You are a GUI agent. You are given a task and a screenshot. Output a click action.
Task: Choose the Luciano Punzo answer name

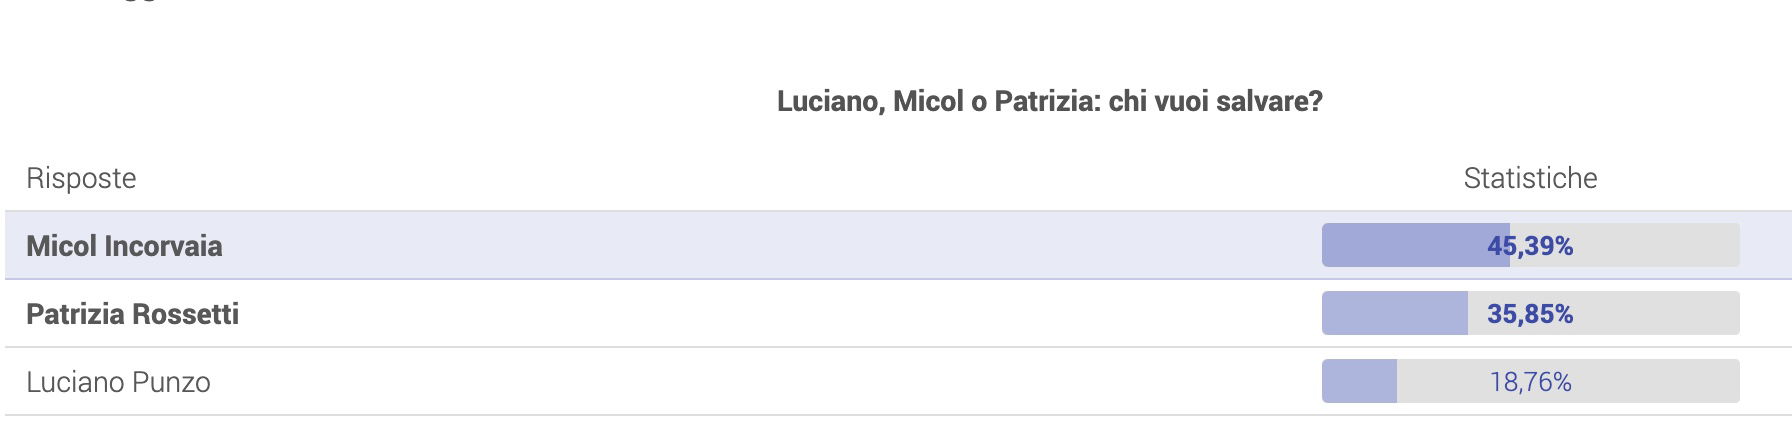coord(118,382)
